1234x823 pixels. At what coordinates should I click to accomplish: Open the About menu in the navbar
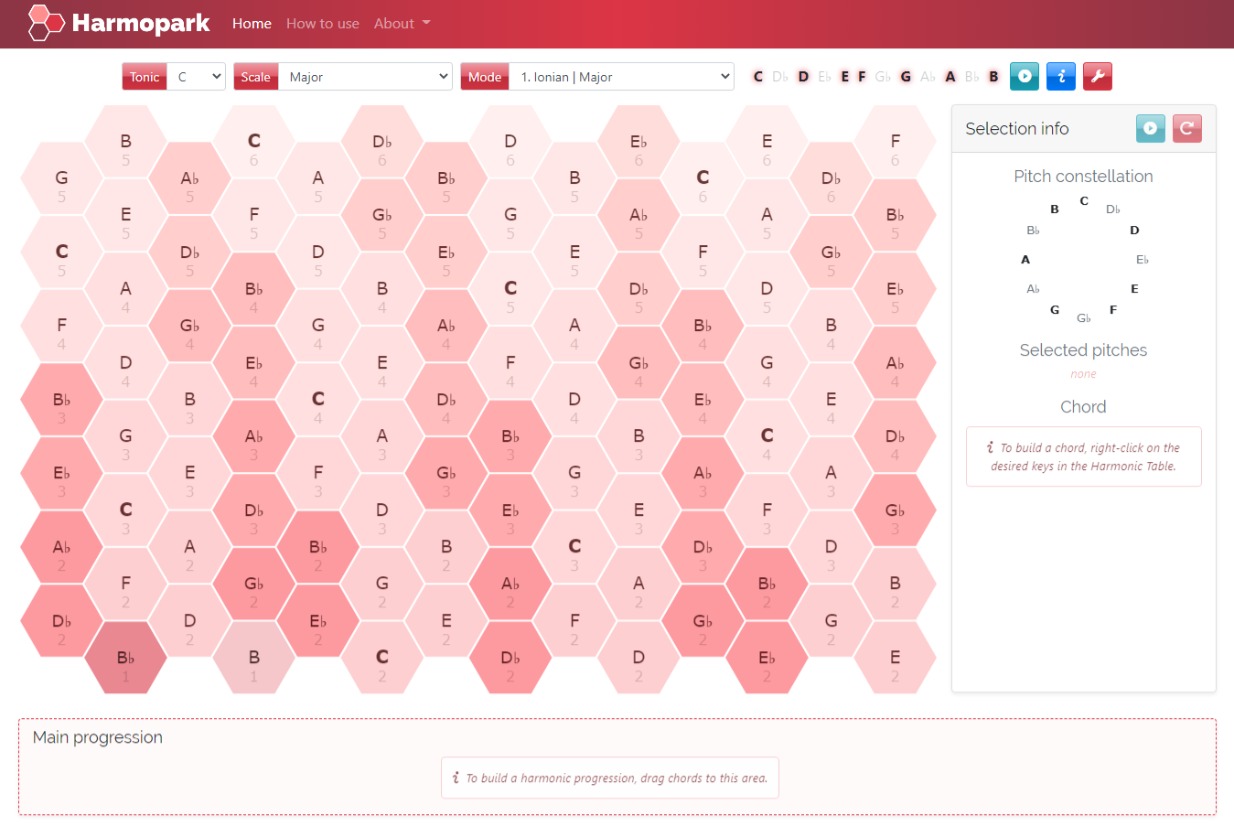(x=402, y=23)
